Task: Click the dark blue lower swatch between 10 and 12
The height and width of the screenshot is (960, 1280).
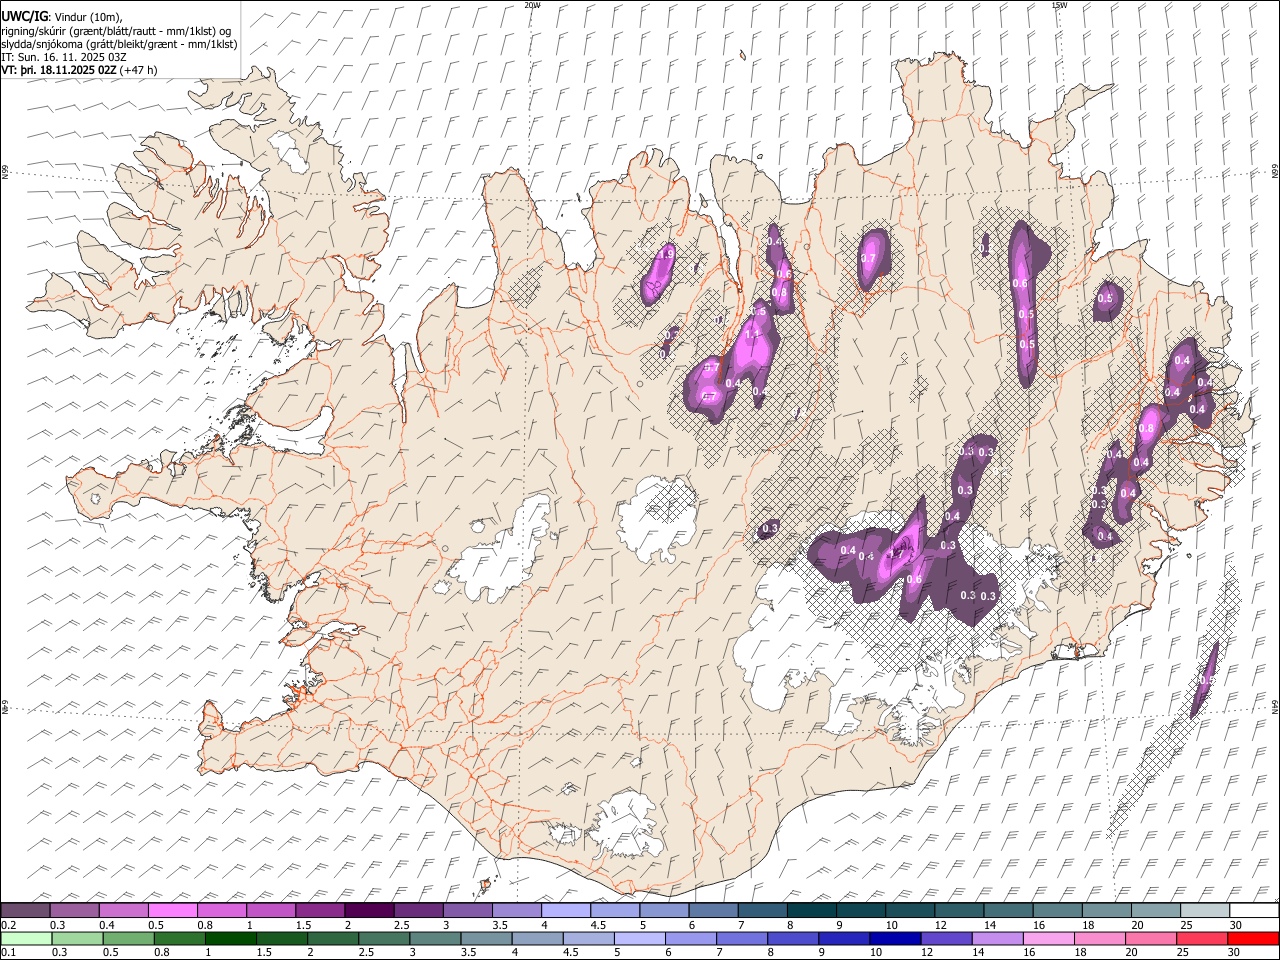Action: pyautogui.click(x=896, y=939)
